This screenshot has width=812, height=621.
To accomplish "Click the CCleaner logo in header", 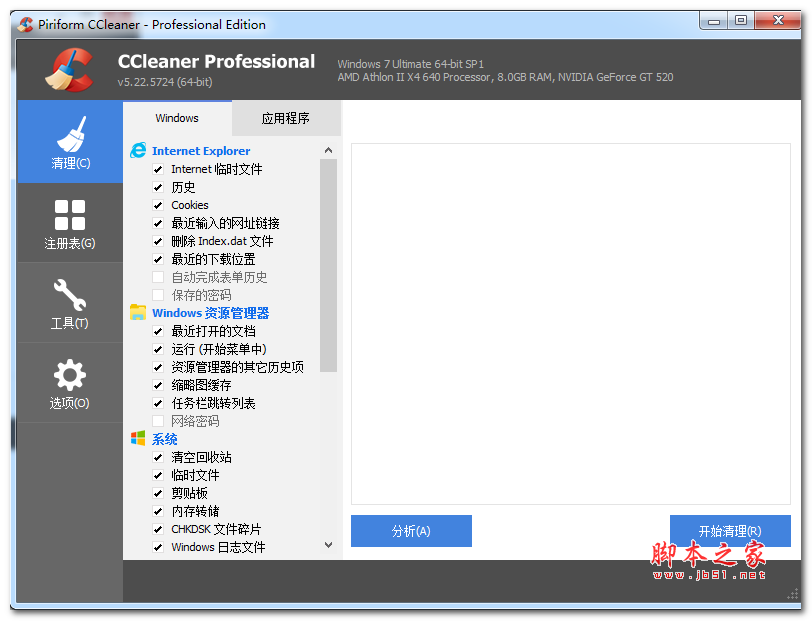I will click(x=70, y=69).
